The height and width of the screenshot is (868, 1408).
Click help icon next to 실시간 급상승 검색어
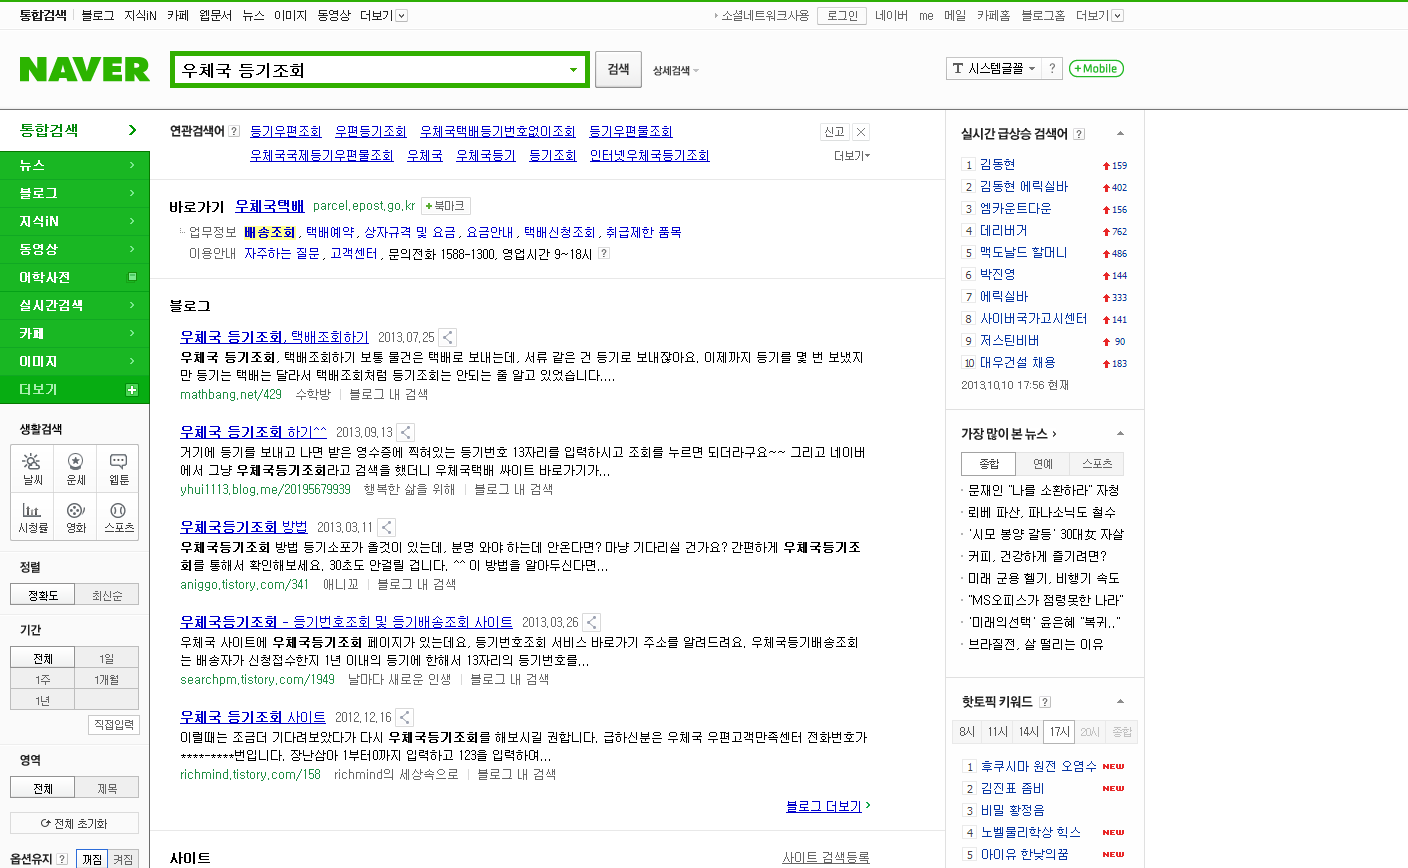pyautogui.click(x=1079, y=134)
